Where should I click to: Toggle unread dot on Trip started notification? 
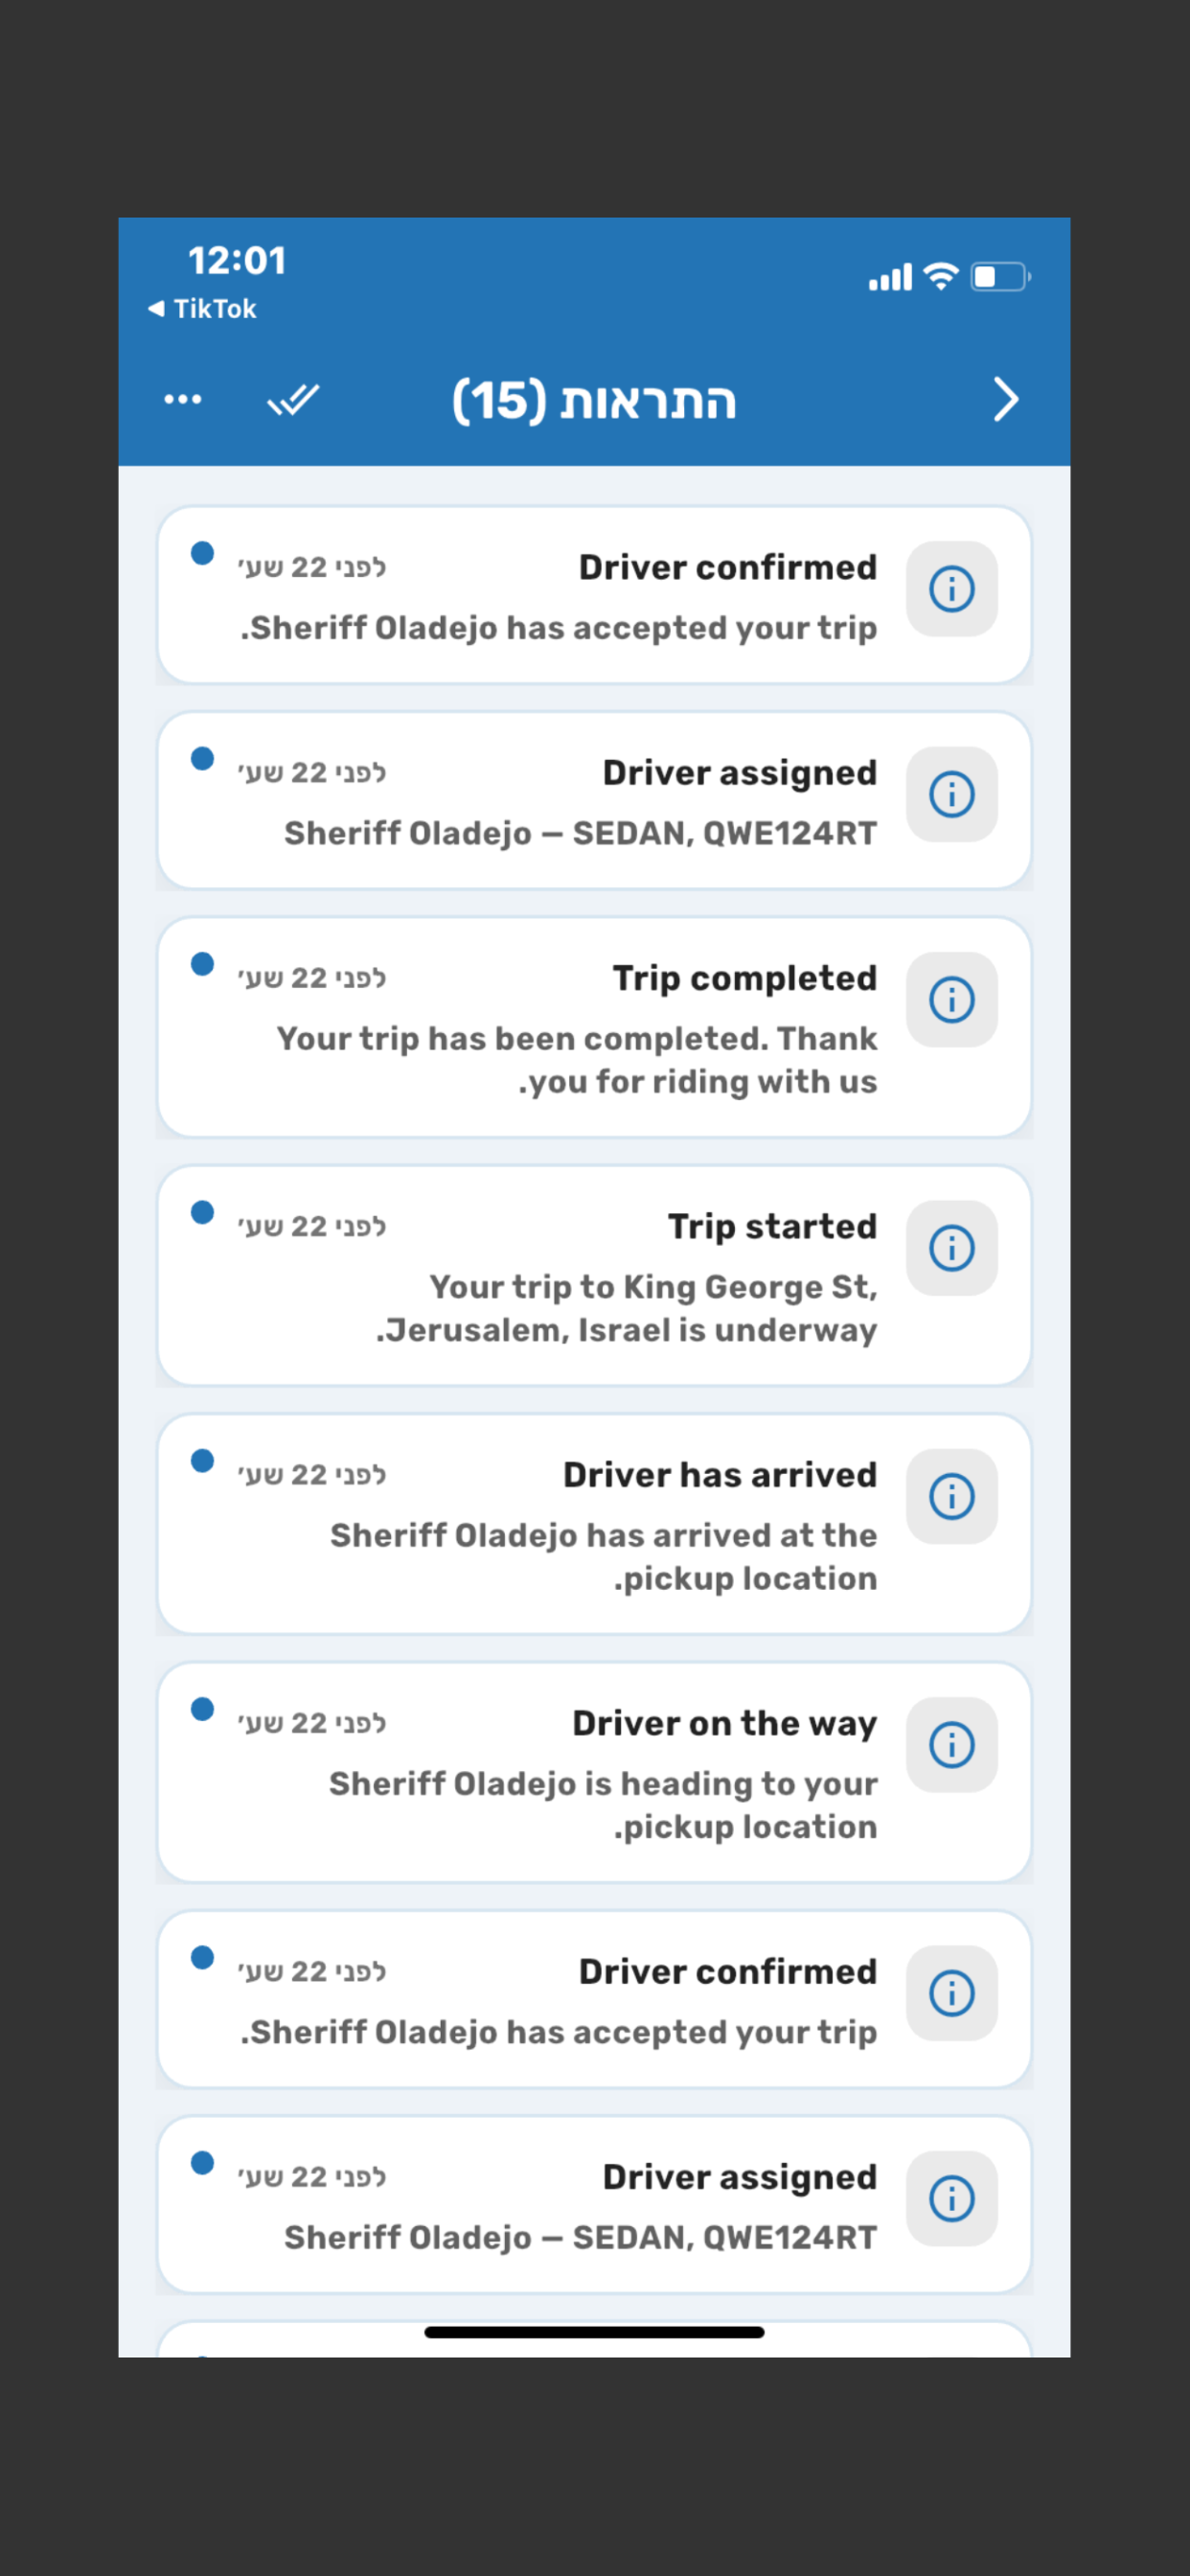pyautogui.click(x=202, y=1212)
